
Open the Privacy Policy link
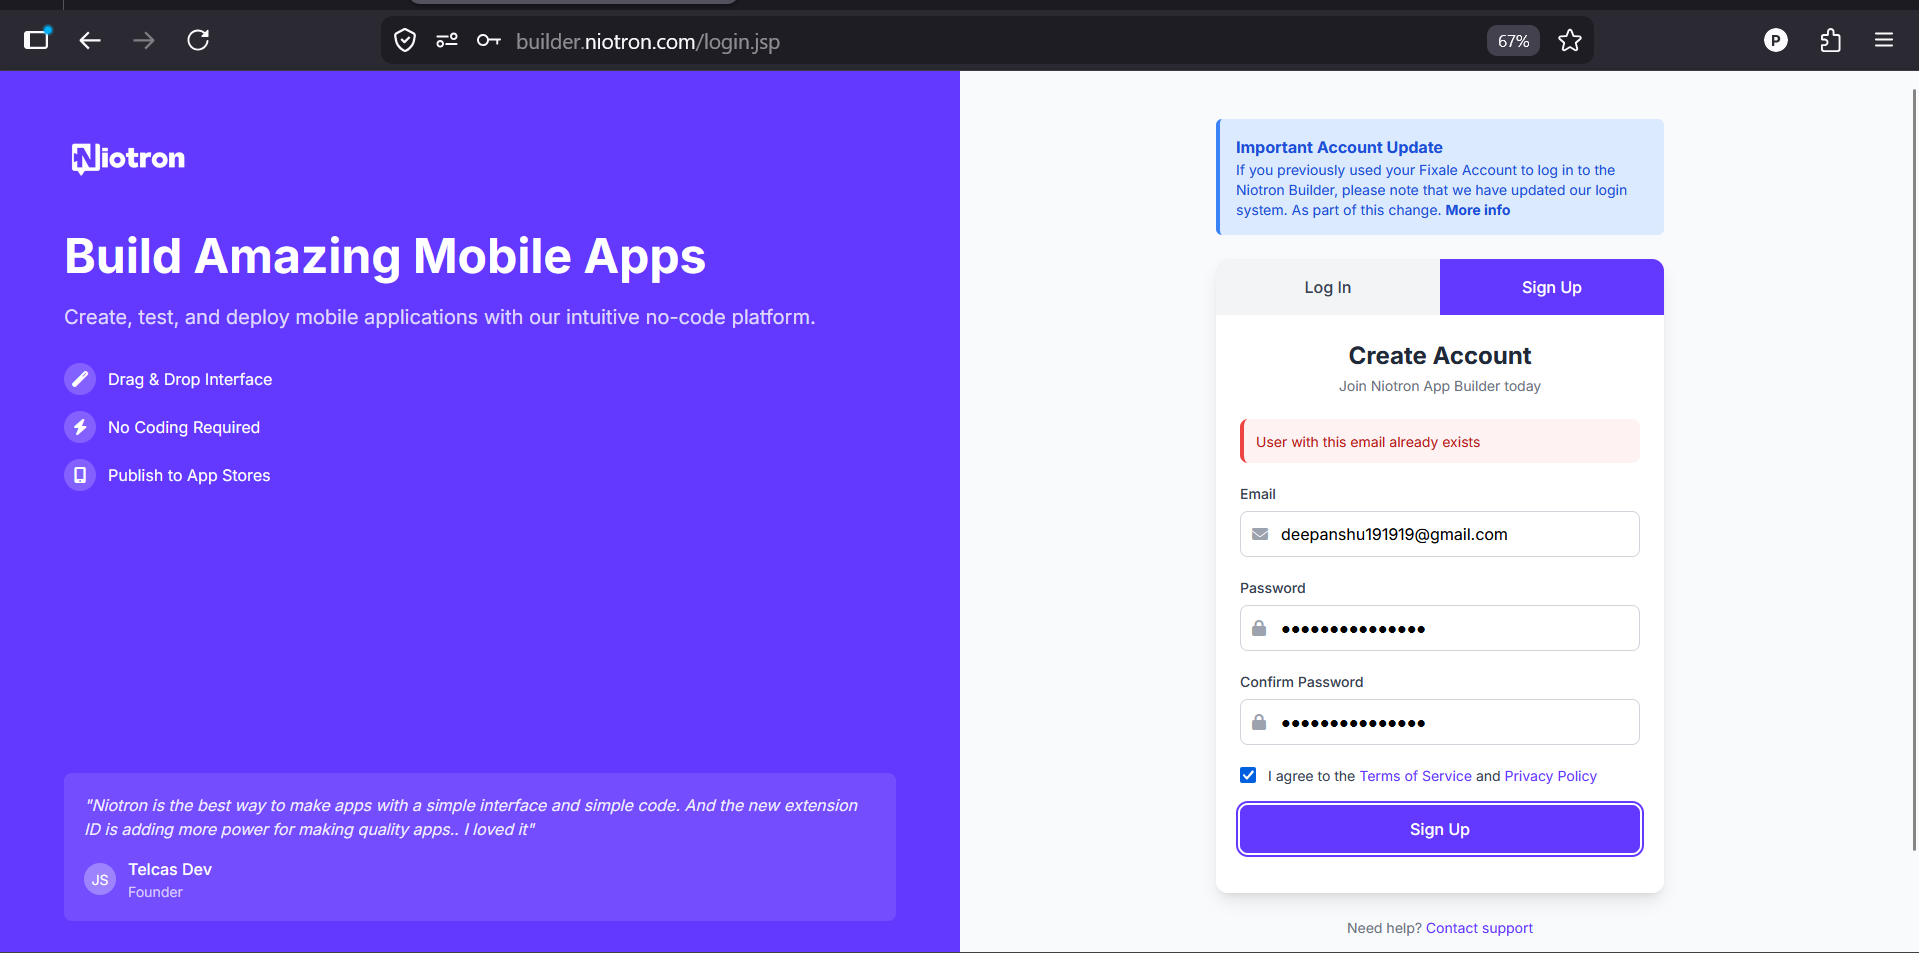pos(1550,776)
